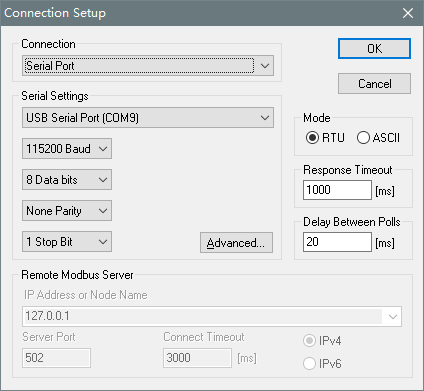The image size is (424, 391).
Task: Confirm settings with the OK button
Action: (x=374, y=49)
